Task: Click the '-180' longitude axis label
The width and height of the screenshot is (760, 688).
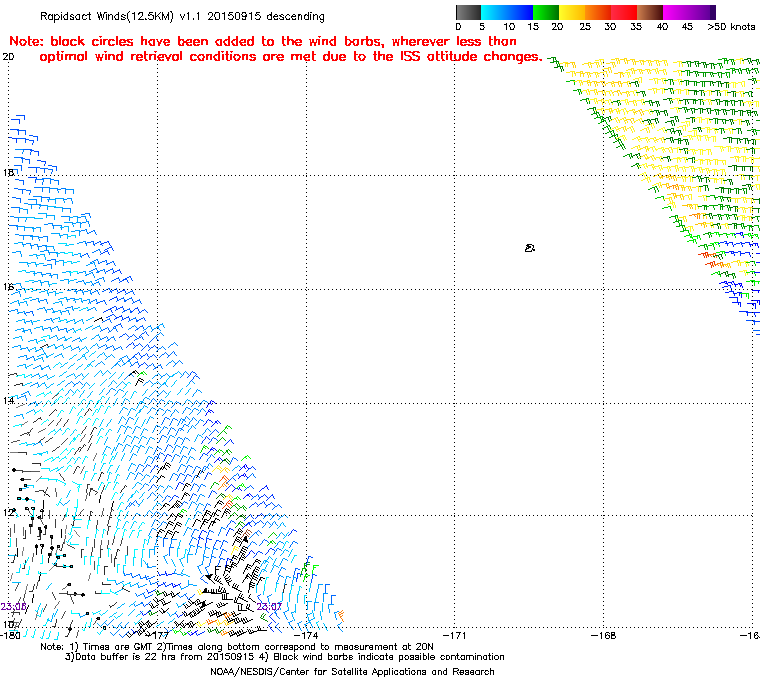Action: click(11, 635)
